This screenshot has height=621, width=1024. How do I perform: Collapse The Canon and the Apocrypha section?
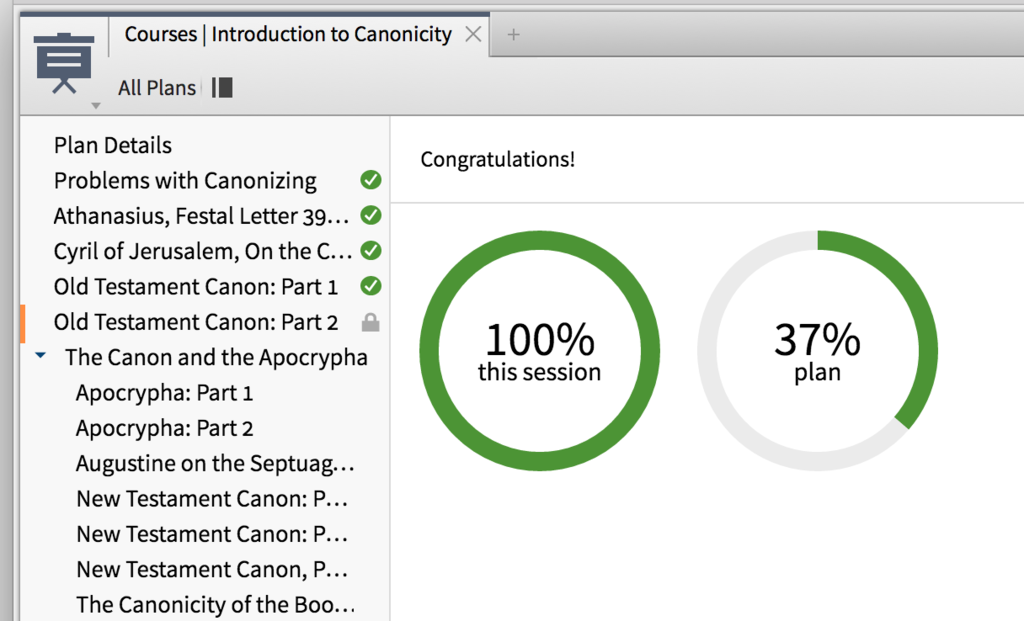pyautogui.click(x=40, y=357)
